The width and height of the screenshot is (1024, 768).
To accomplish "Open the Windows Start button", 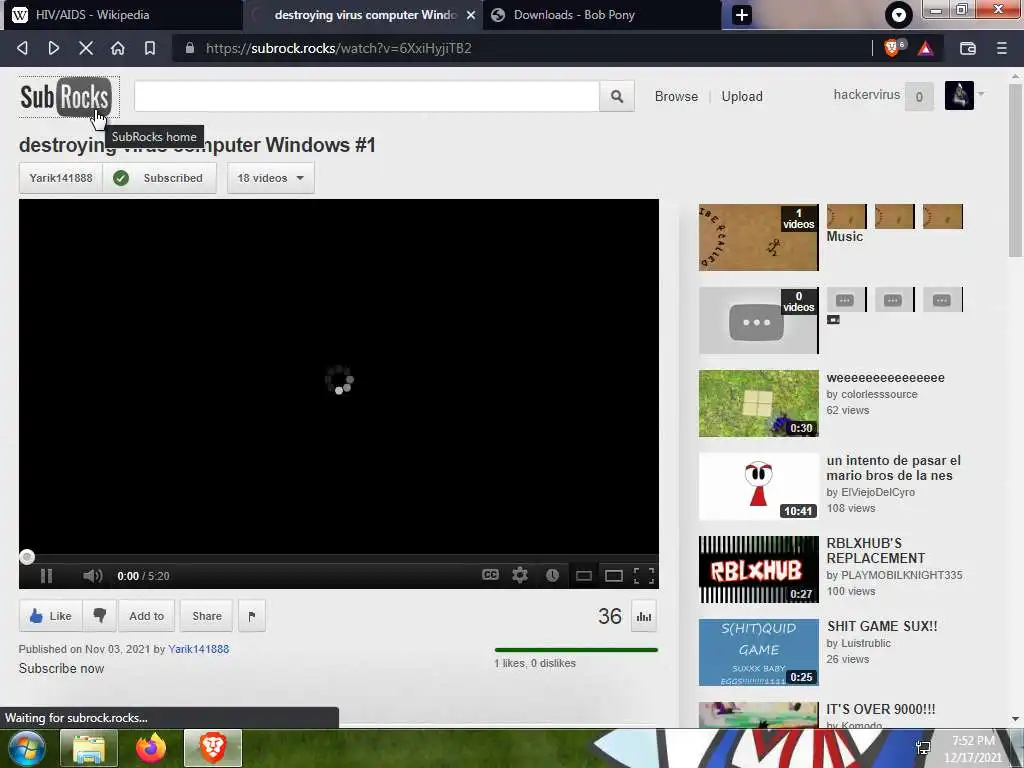I will tap(26, 748).
